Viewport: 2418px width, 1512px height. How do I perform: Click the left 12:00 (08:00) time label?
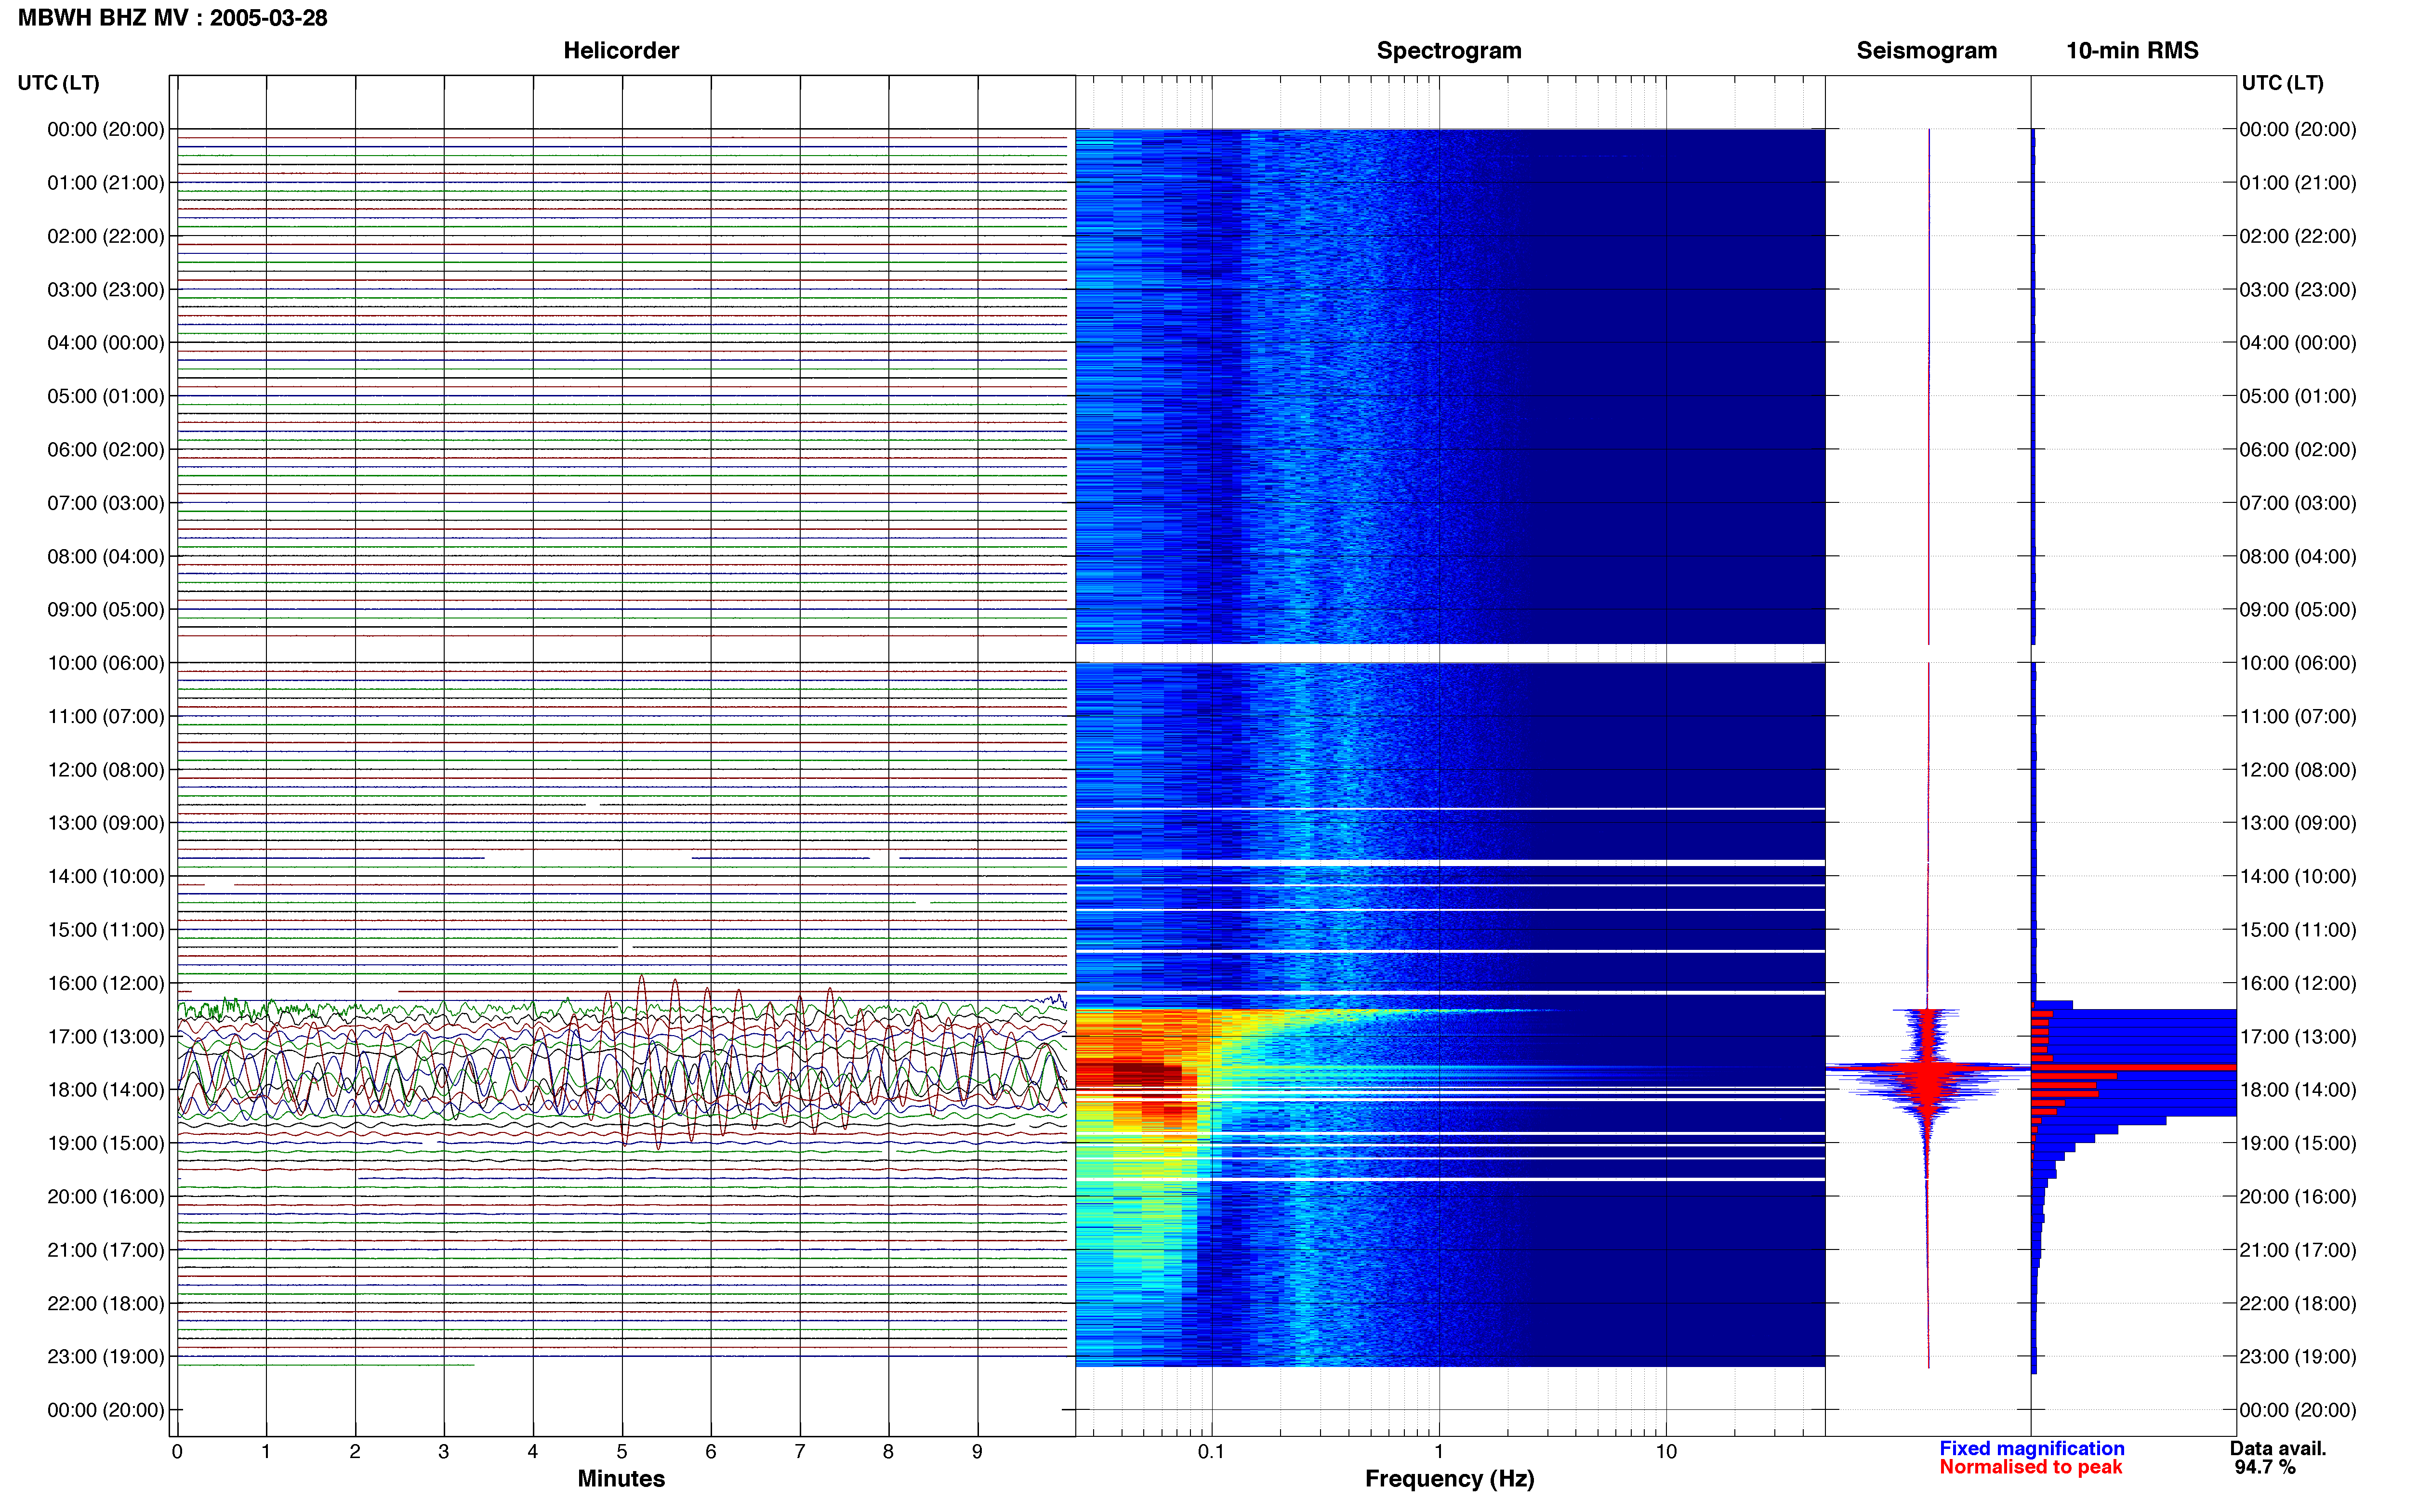106,770
